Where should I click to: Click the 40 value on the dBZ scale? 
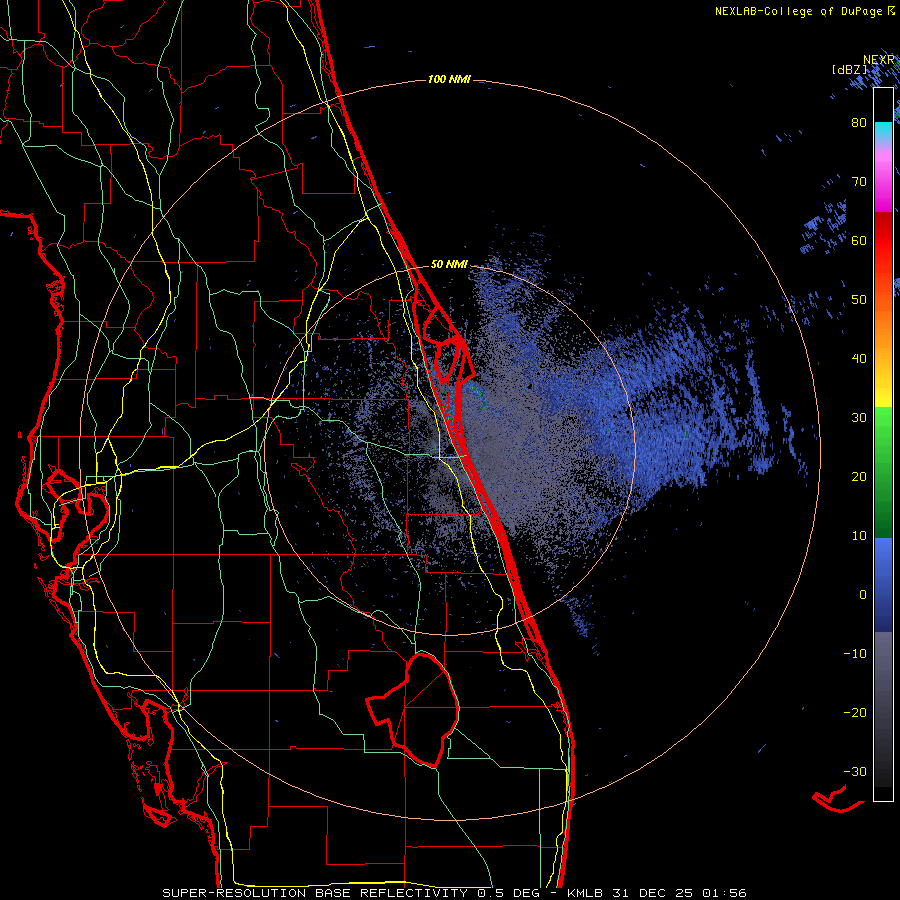(859, 359)
